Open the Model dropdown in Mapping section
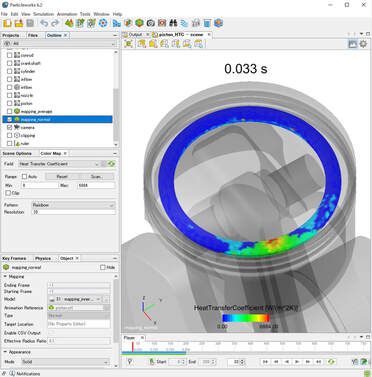Viewport: 372px width, 377px height. tap(75, 299)
